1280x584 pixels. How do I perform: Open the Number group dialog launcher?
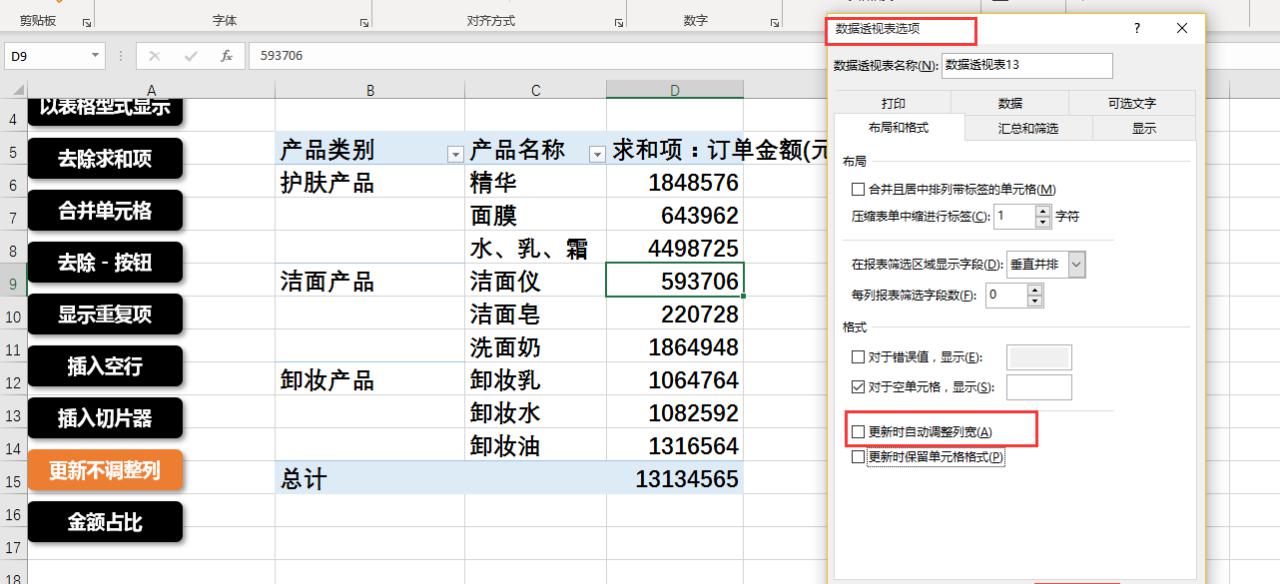(x=775, y=22)
